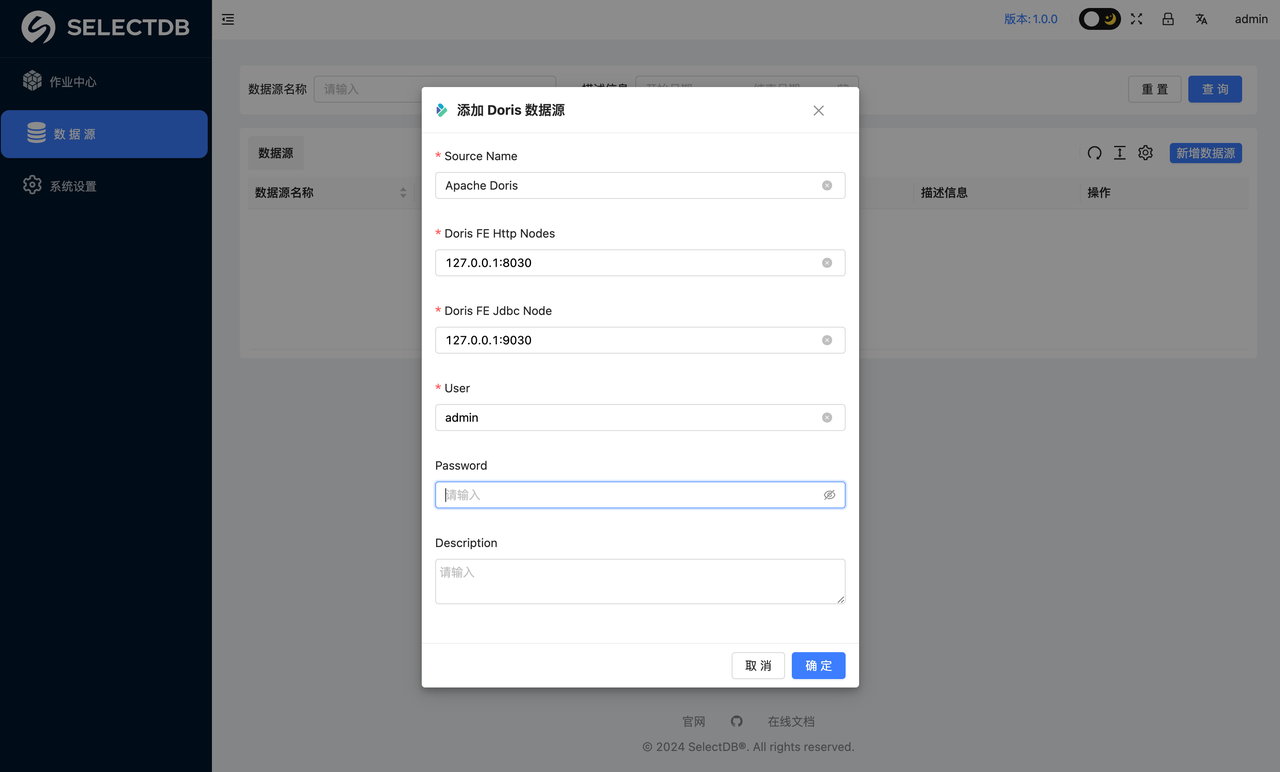This screenshot has height=772, width=1280.
Task: Click the 确定 button
Action: click(x=818, y=666)
